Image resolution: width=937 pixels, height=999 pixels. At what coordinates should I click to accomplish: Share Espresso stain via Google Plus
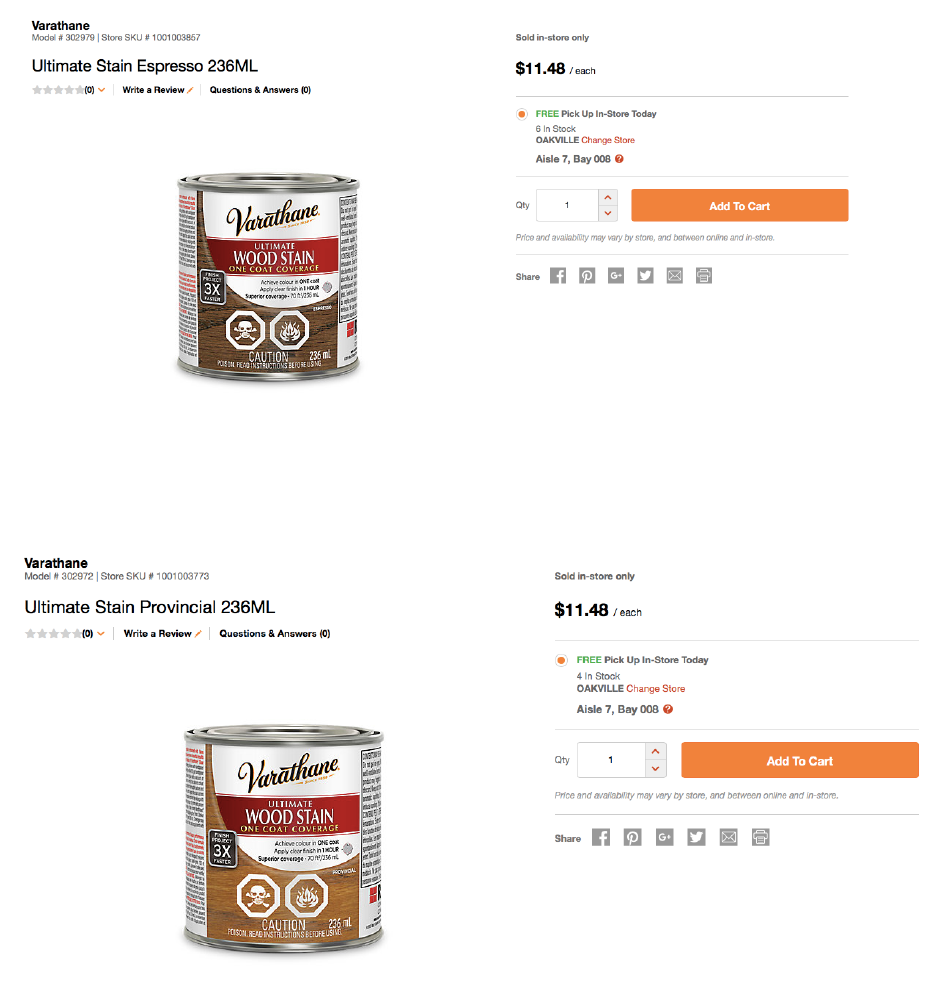tap(616, 276)
